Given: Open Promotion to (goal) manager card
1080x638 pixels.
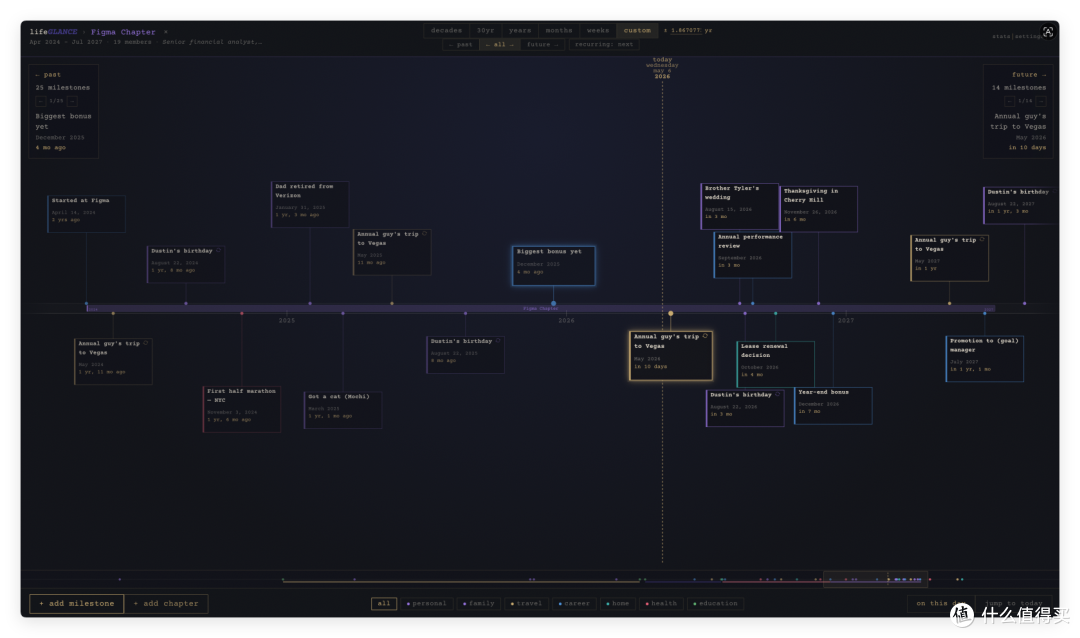Looking at the screenshot, I should click(985, 358).
